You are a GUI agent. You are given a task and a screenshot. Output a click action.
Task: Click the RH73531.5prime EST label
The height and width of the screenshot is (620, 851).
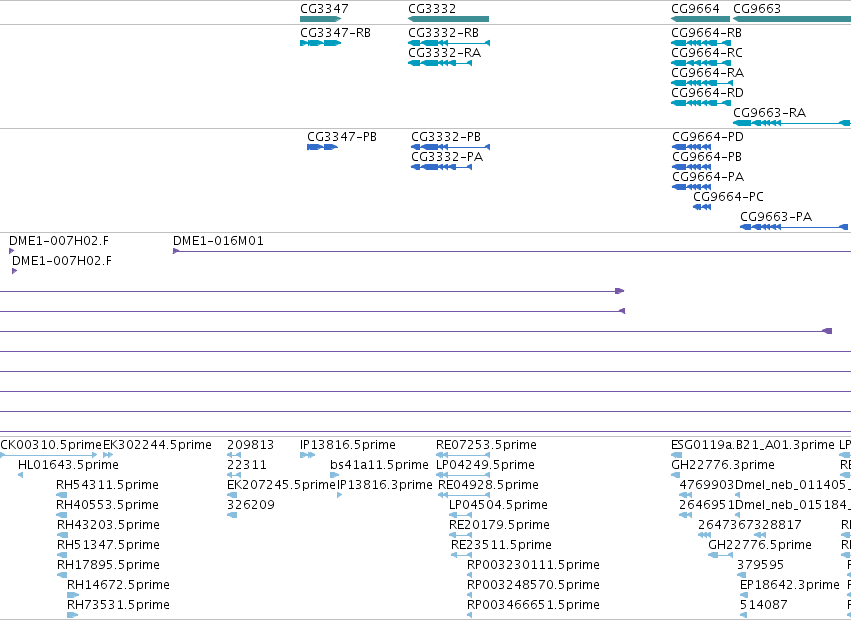(118, 605)
